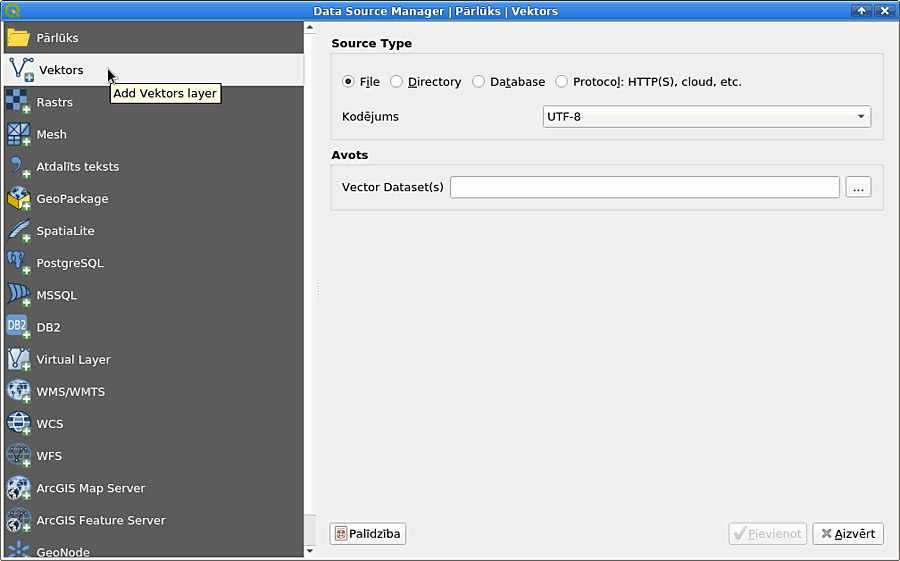The height and width of the screenshot is (561, 900).
Task: Click the Kodējums label
Action: (x=370, y=117)
